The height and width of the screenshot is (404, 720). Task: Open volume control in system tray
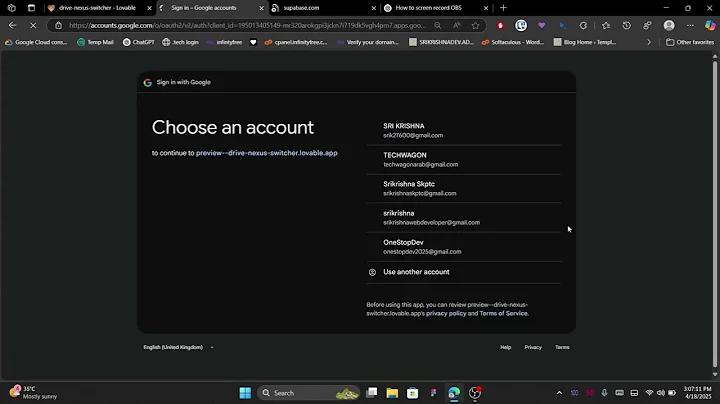pyautogui.click(x=661, y=393)
